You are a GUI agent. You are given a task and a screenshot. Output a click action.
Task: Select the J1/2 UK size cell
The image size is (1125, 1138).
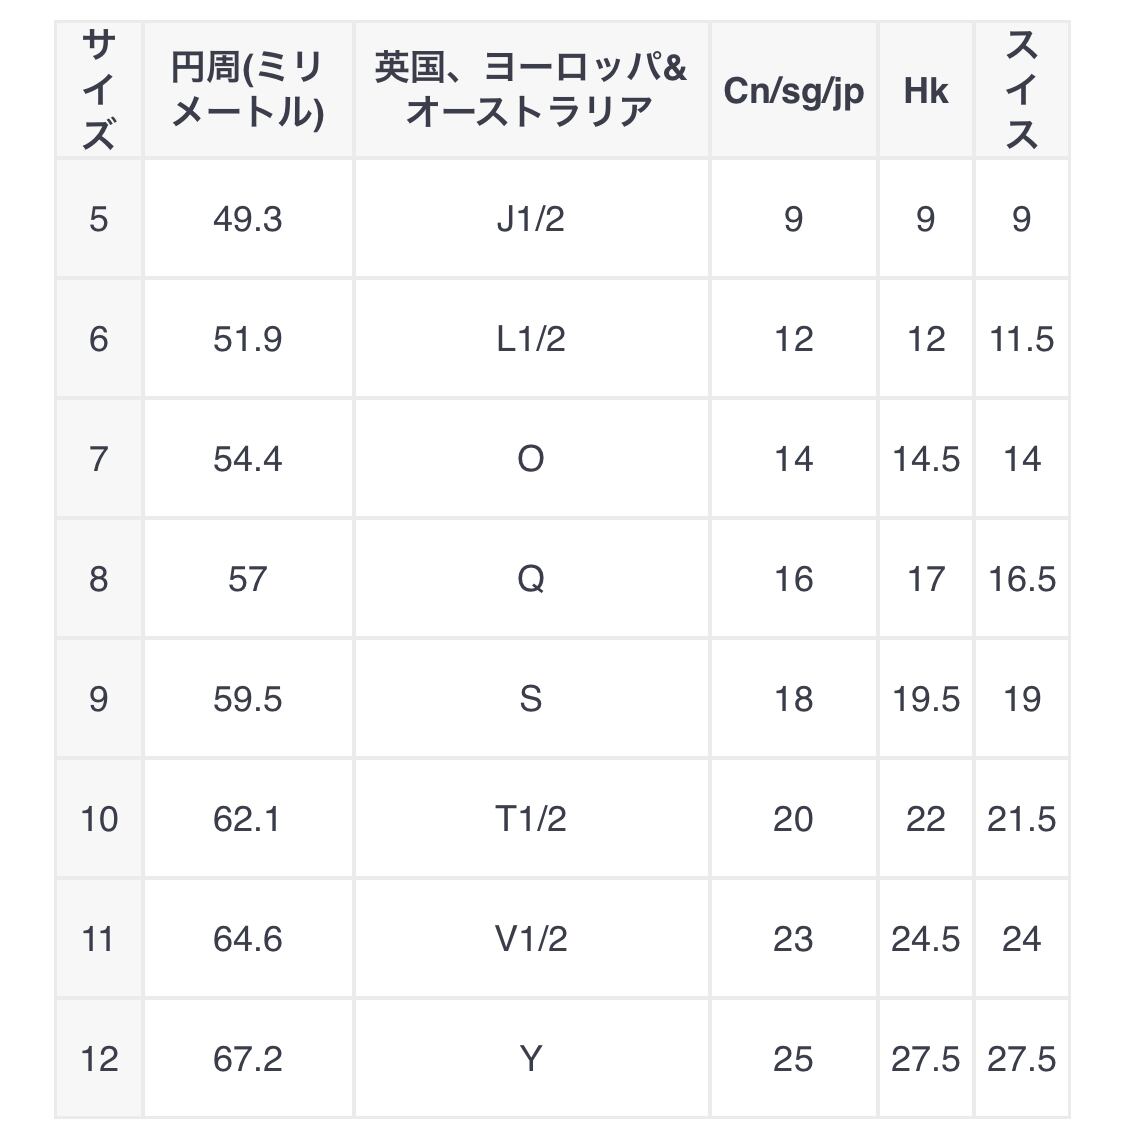click(x=531, y=218)
